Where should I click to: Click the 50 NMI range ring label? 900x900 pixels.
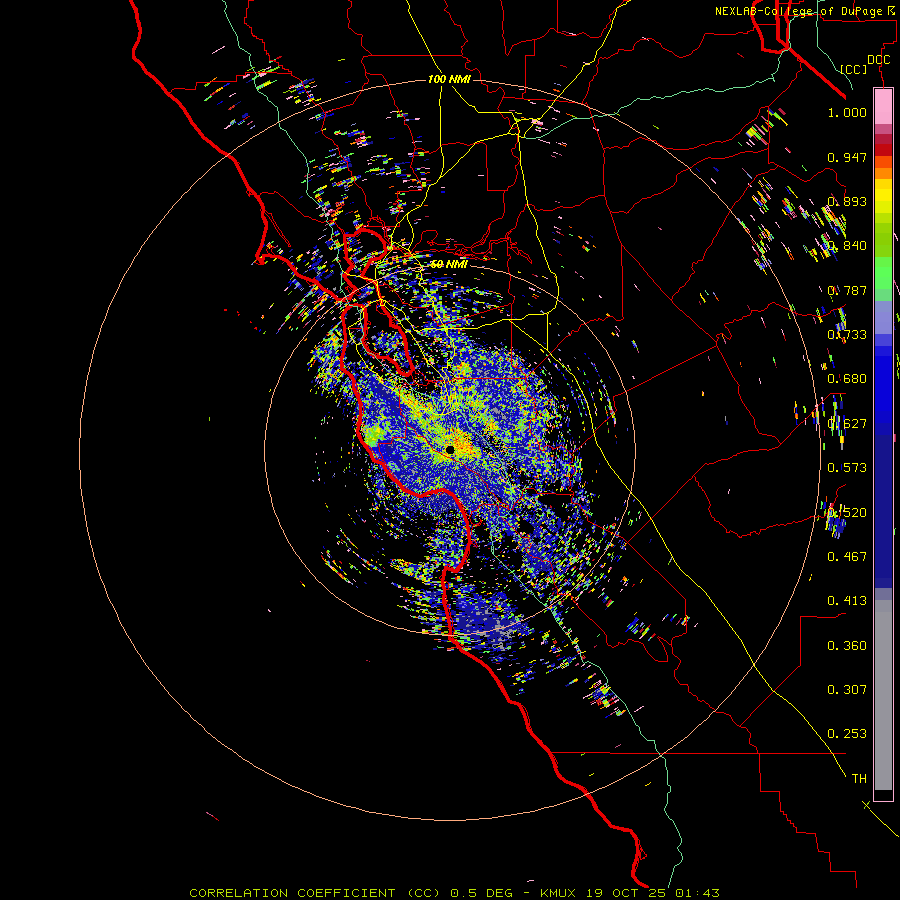[x=448, y=264]
